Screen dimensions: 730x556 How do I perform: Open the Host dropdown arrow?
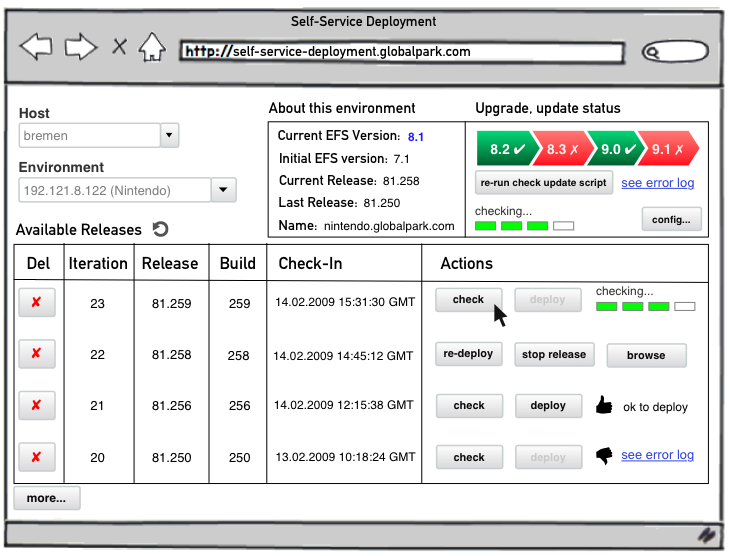point(169,135)
